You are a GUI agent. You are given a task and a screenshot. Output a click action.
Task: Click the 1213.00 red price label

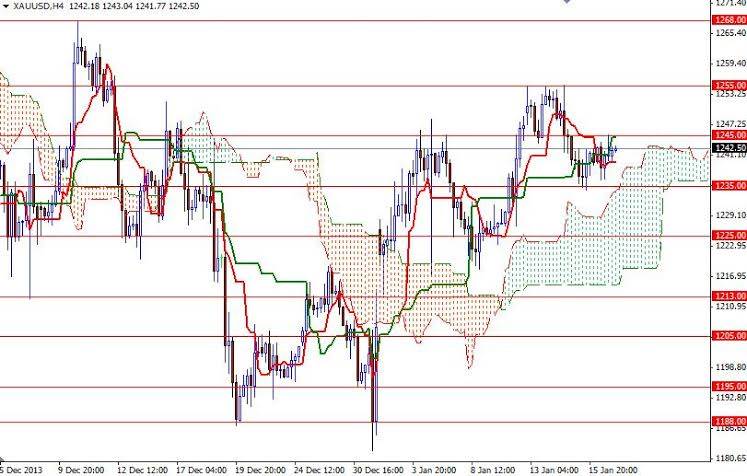coord(729,296)
